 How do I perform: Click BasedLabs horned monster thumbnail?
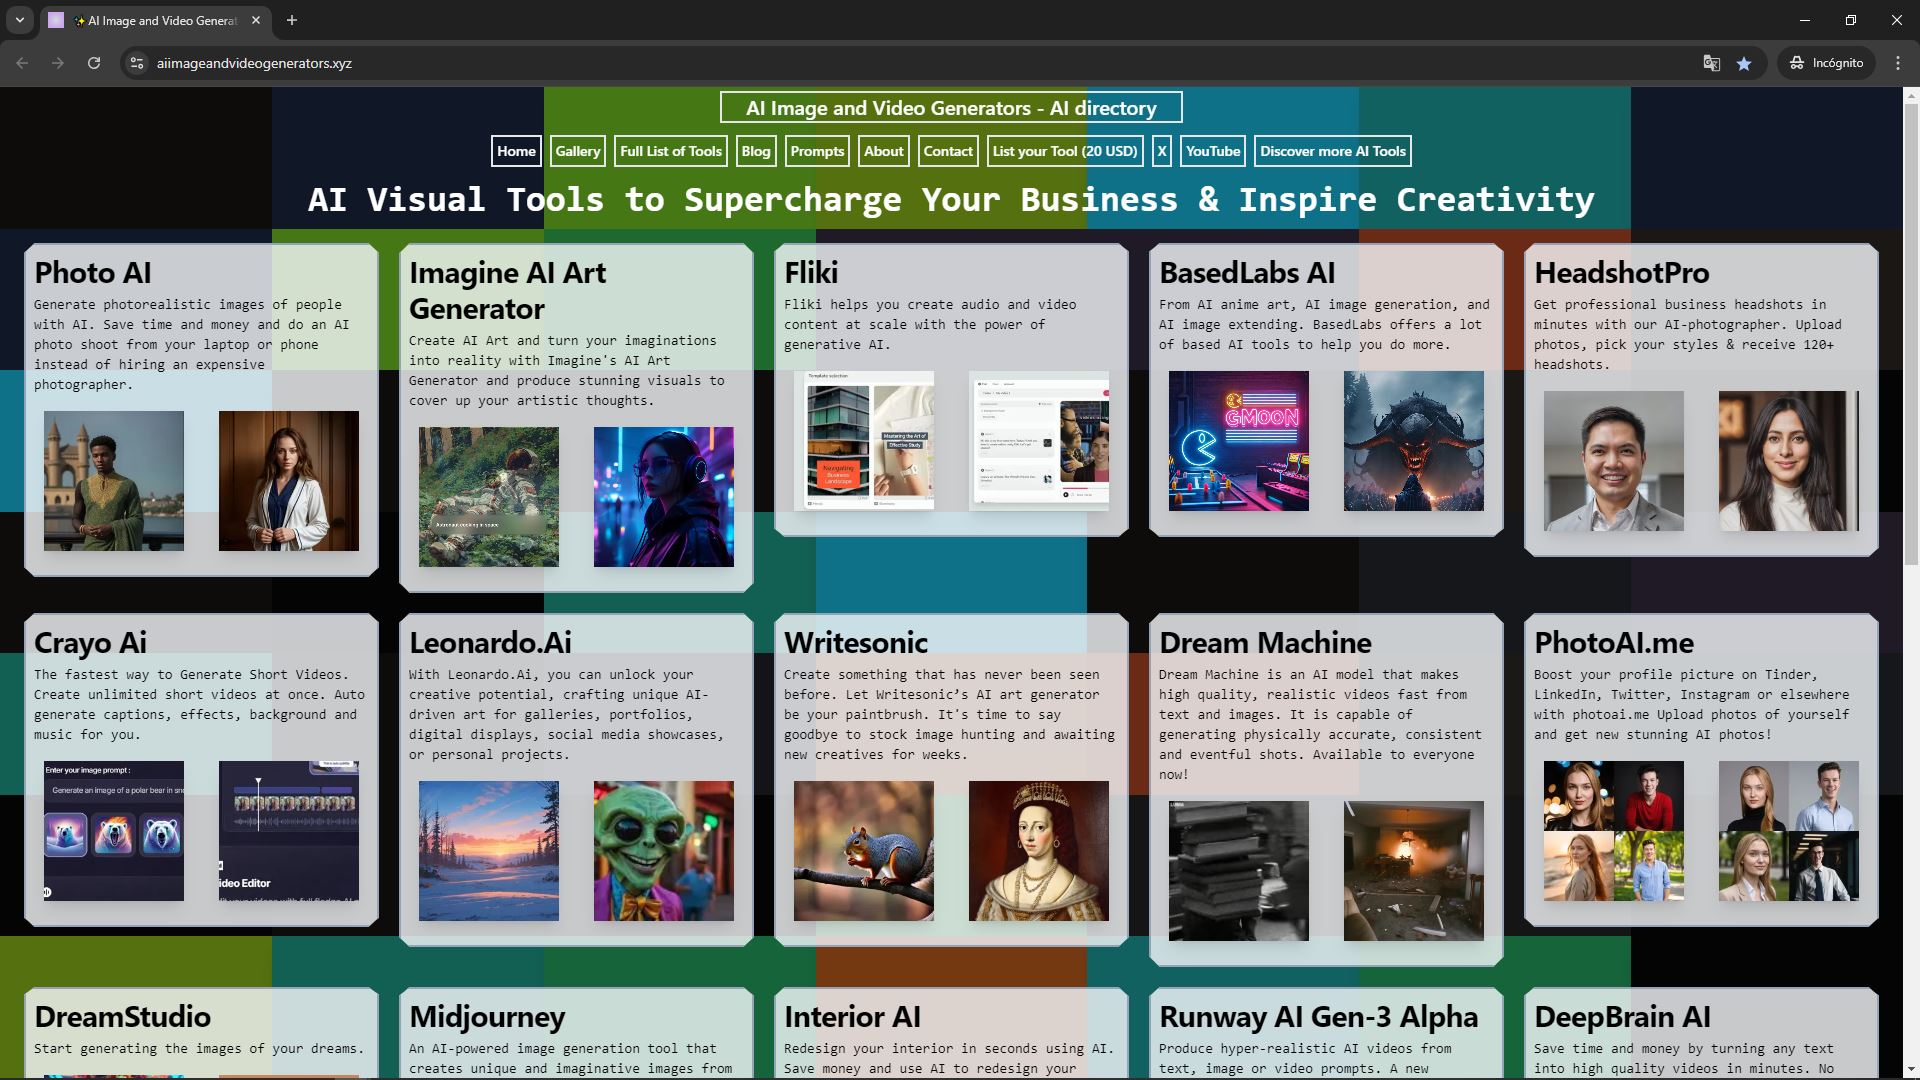pyautogui.click(x=1414, y=441)
